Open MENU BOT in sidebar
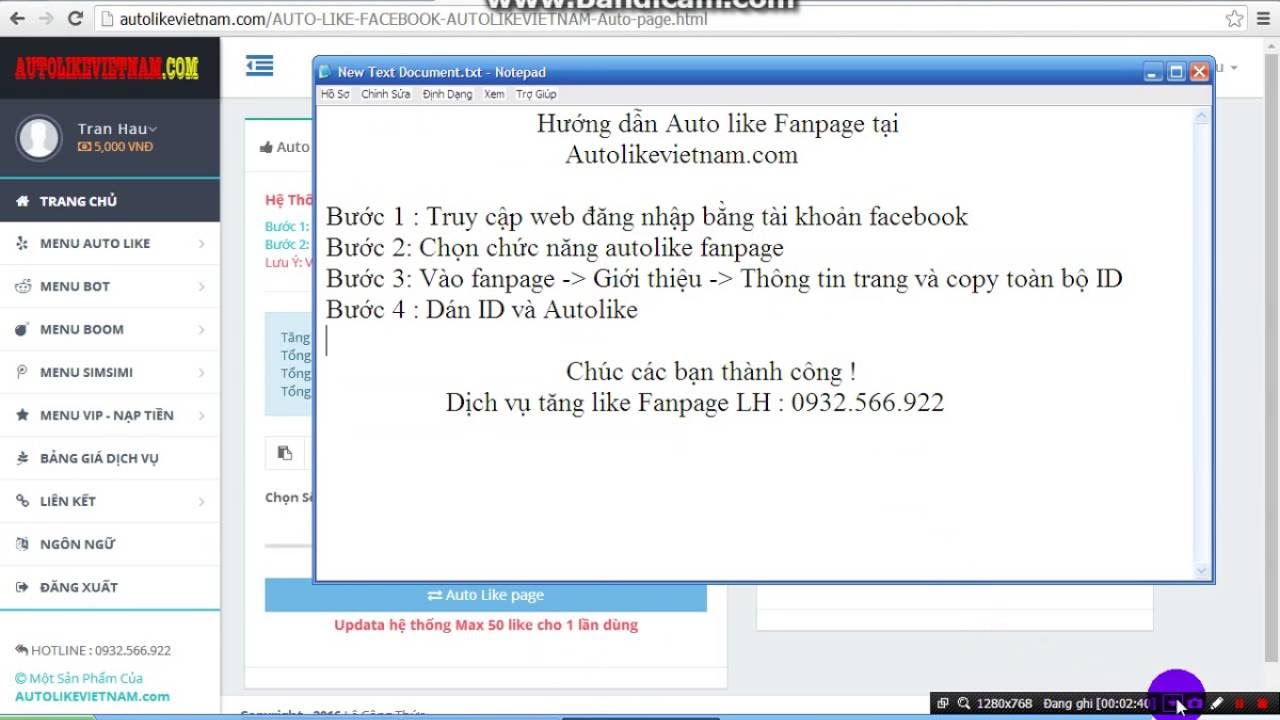 [110, 286]
